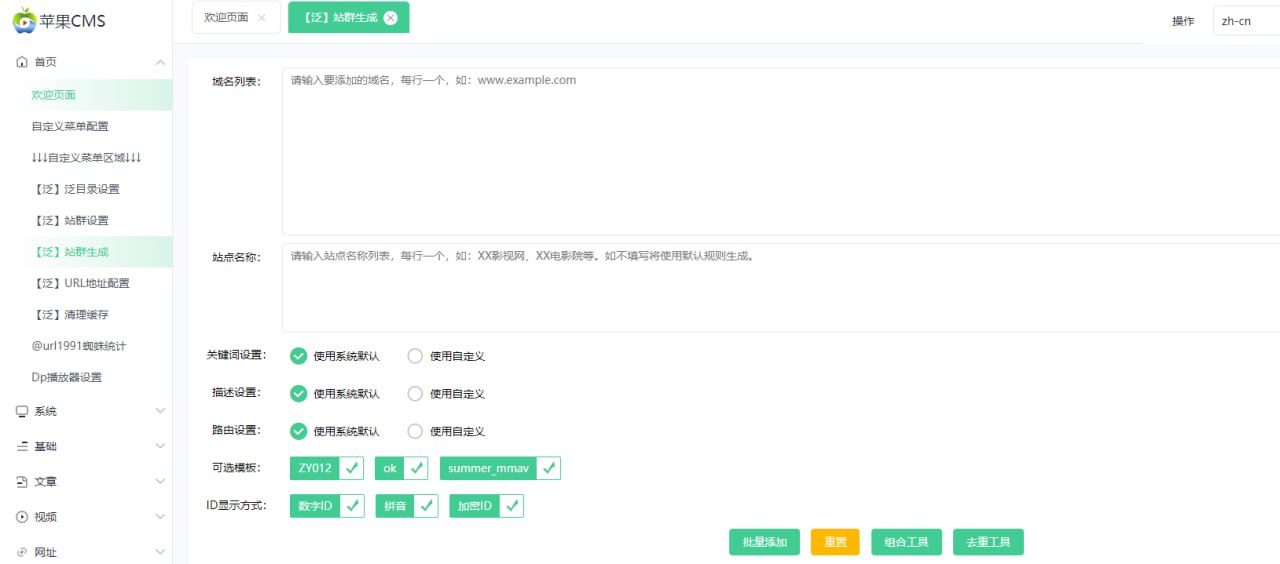
Task: Expand the 系统 sidebar menu
Action: (x=160, y=411)
